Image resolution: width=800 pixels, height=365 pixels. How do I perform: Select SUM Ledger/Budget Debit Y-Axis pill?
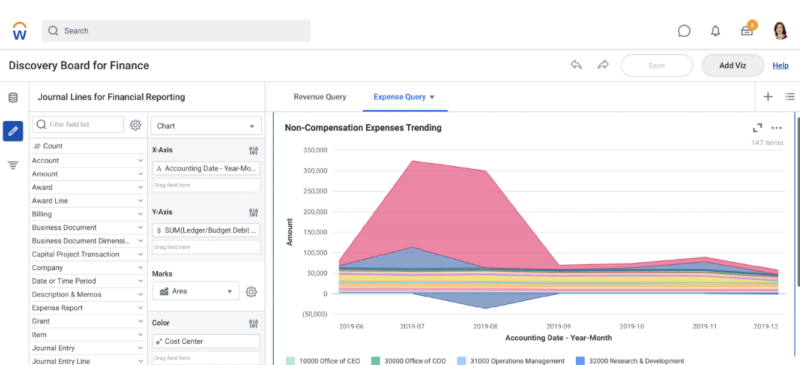206,230
